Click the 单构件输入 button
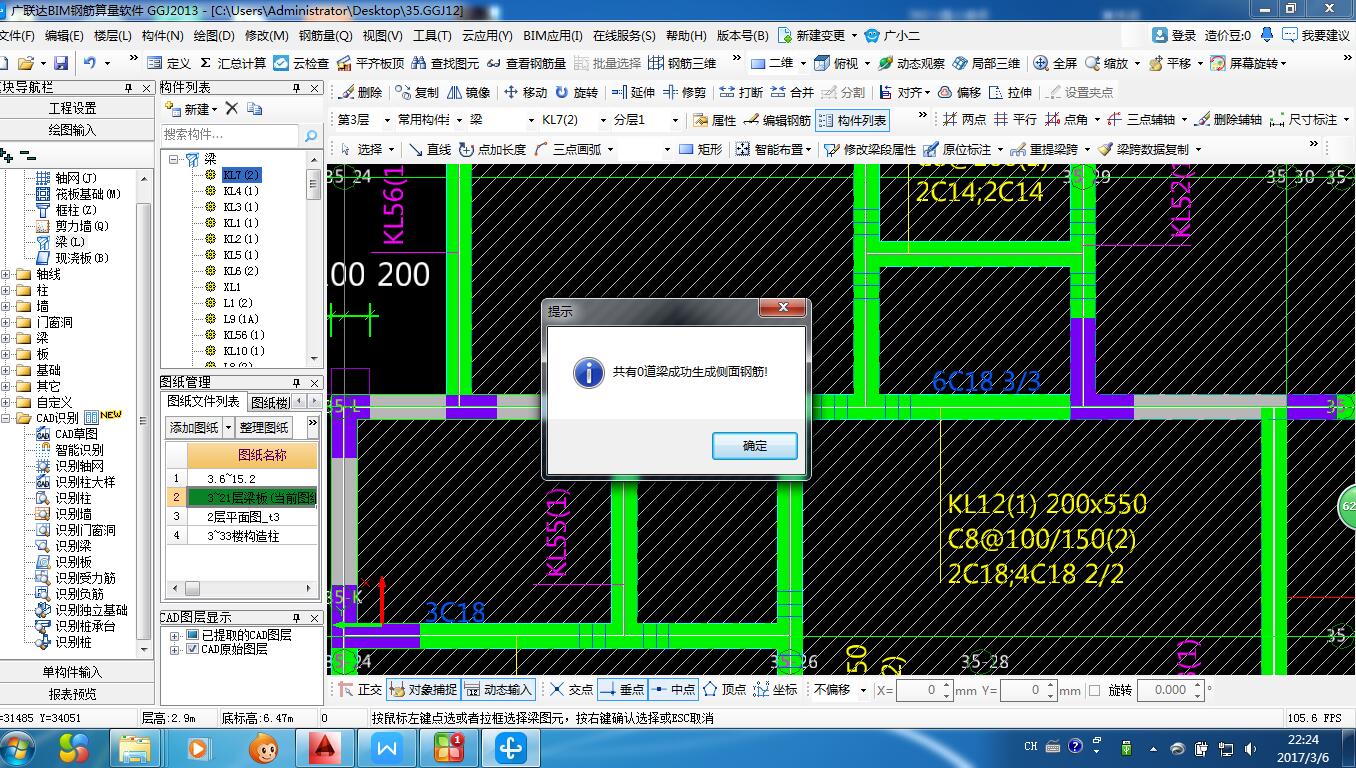The height and width of the screenshot is (768, 1356). [73, 672]
